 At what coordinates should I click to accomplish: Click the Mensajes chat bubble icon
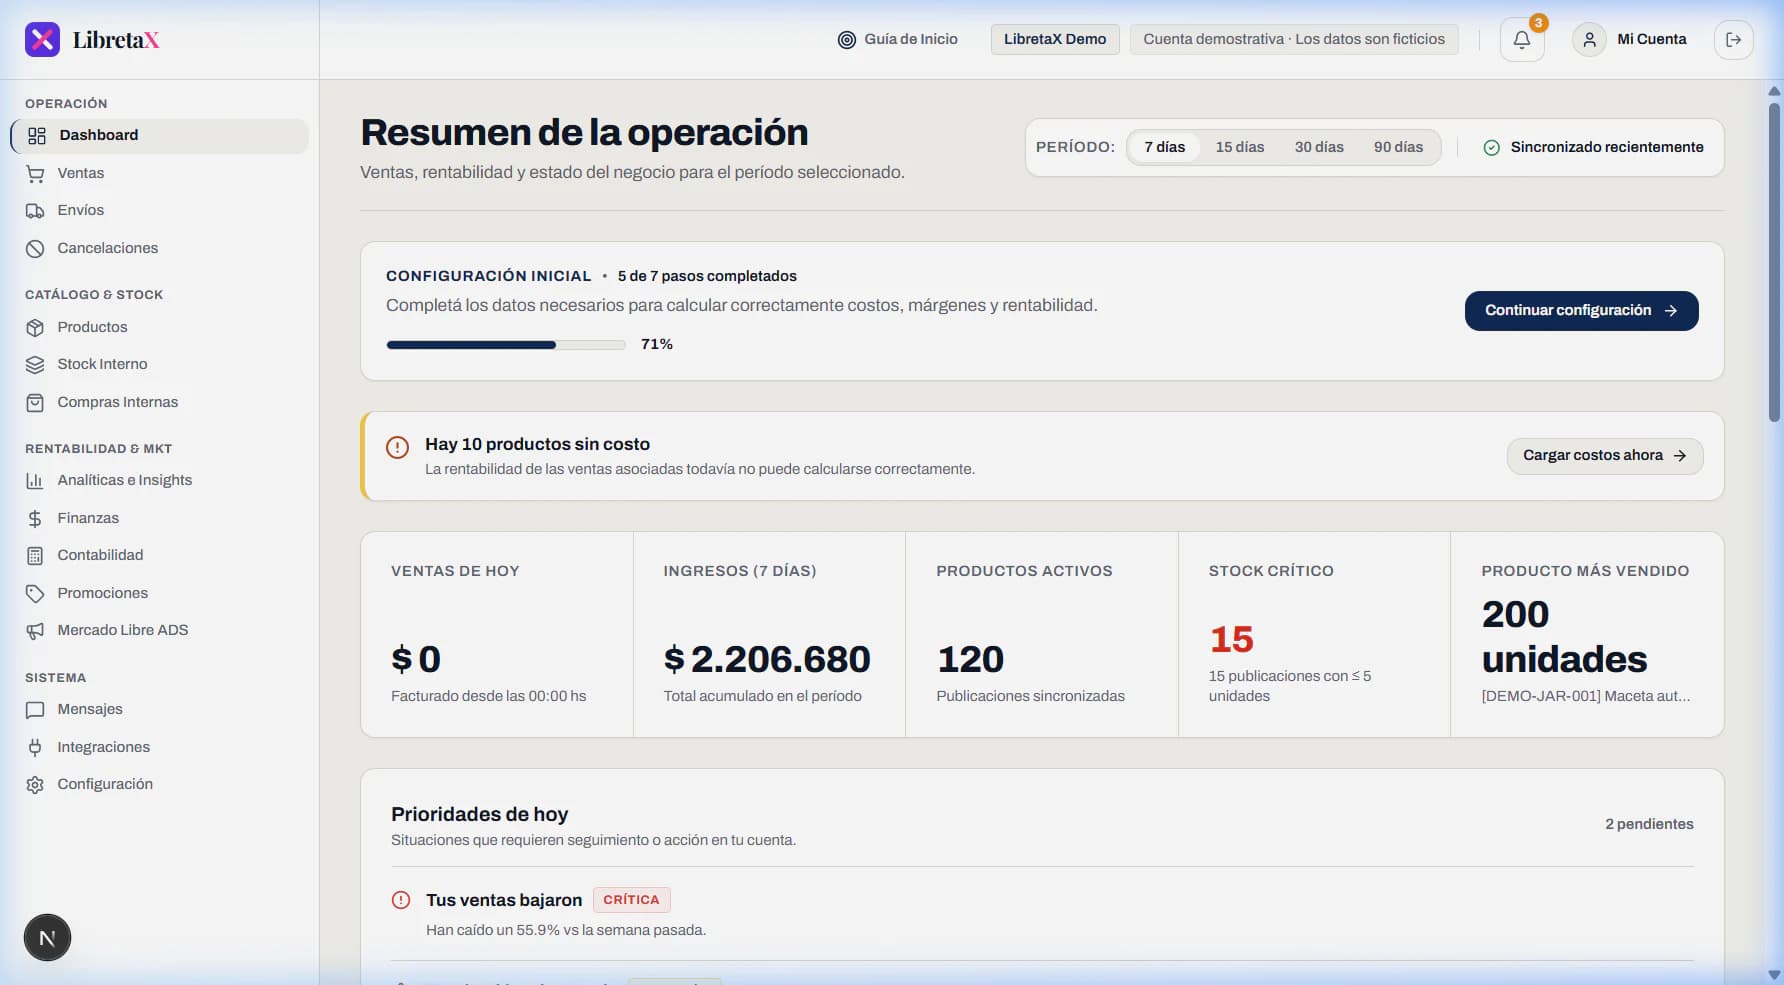tap(35, 710)
